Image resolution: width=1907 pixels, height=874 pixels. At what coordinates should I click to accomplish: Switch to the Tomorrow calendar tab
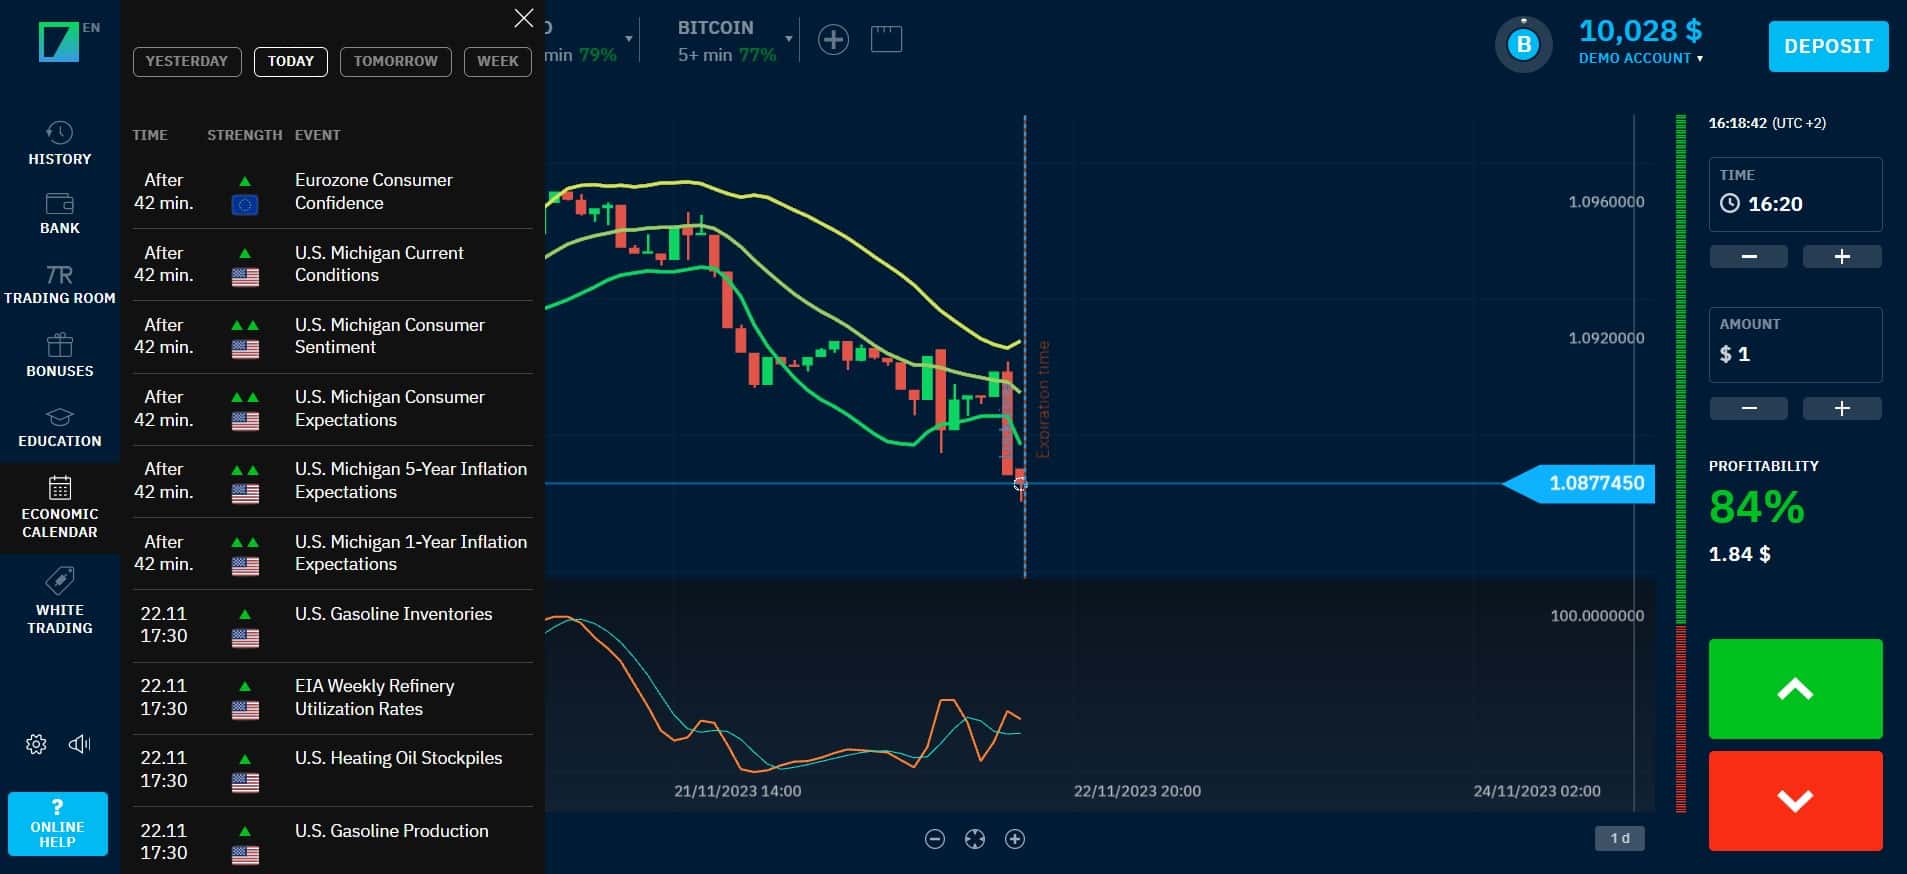pyautogui.click(x=395, y=61)
